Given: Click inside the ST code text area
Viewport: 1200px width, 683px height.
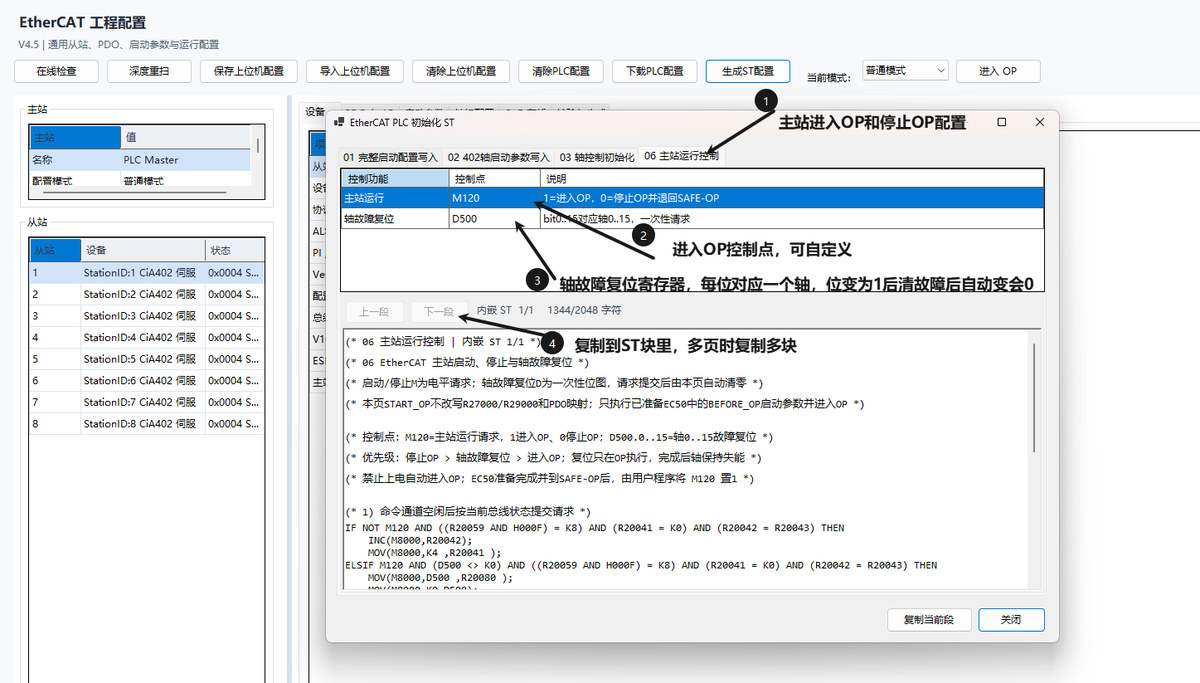Looking at the screenshot, I should click(685, 460).
